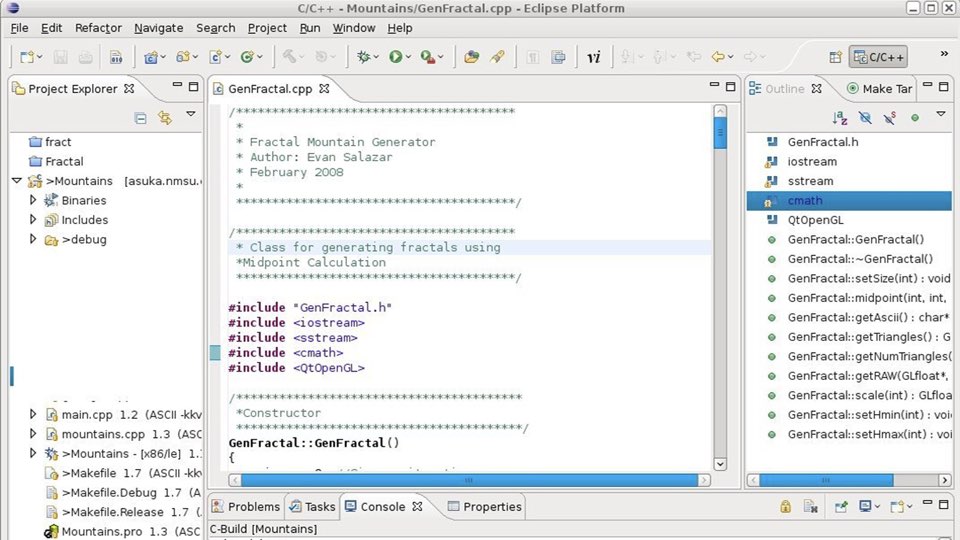Click the Display Selected Console icon
The height and width of the screenshot is (540, 960).
[865, 506]
